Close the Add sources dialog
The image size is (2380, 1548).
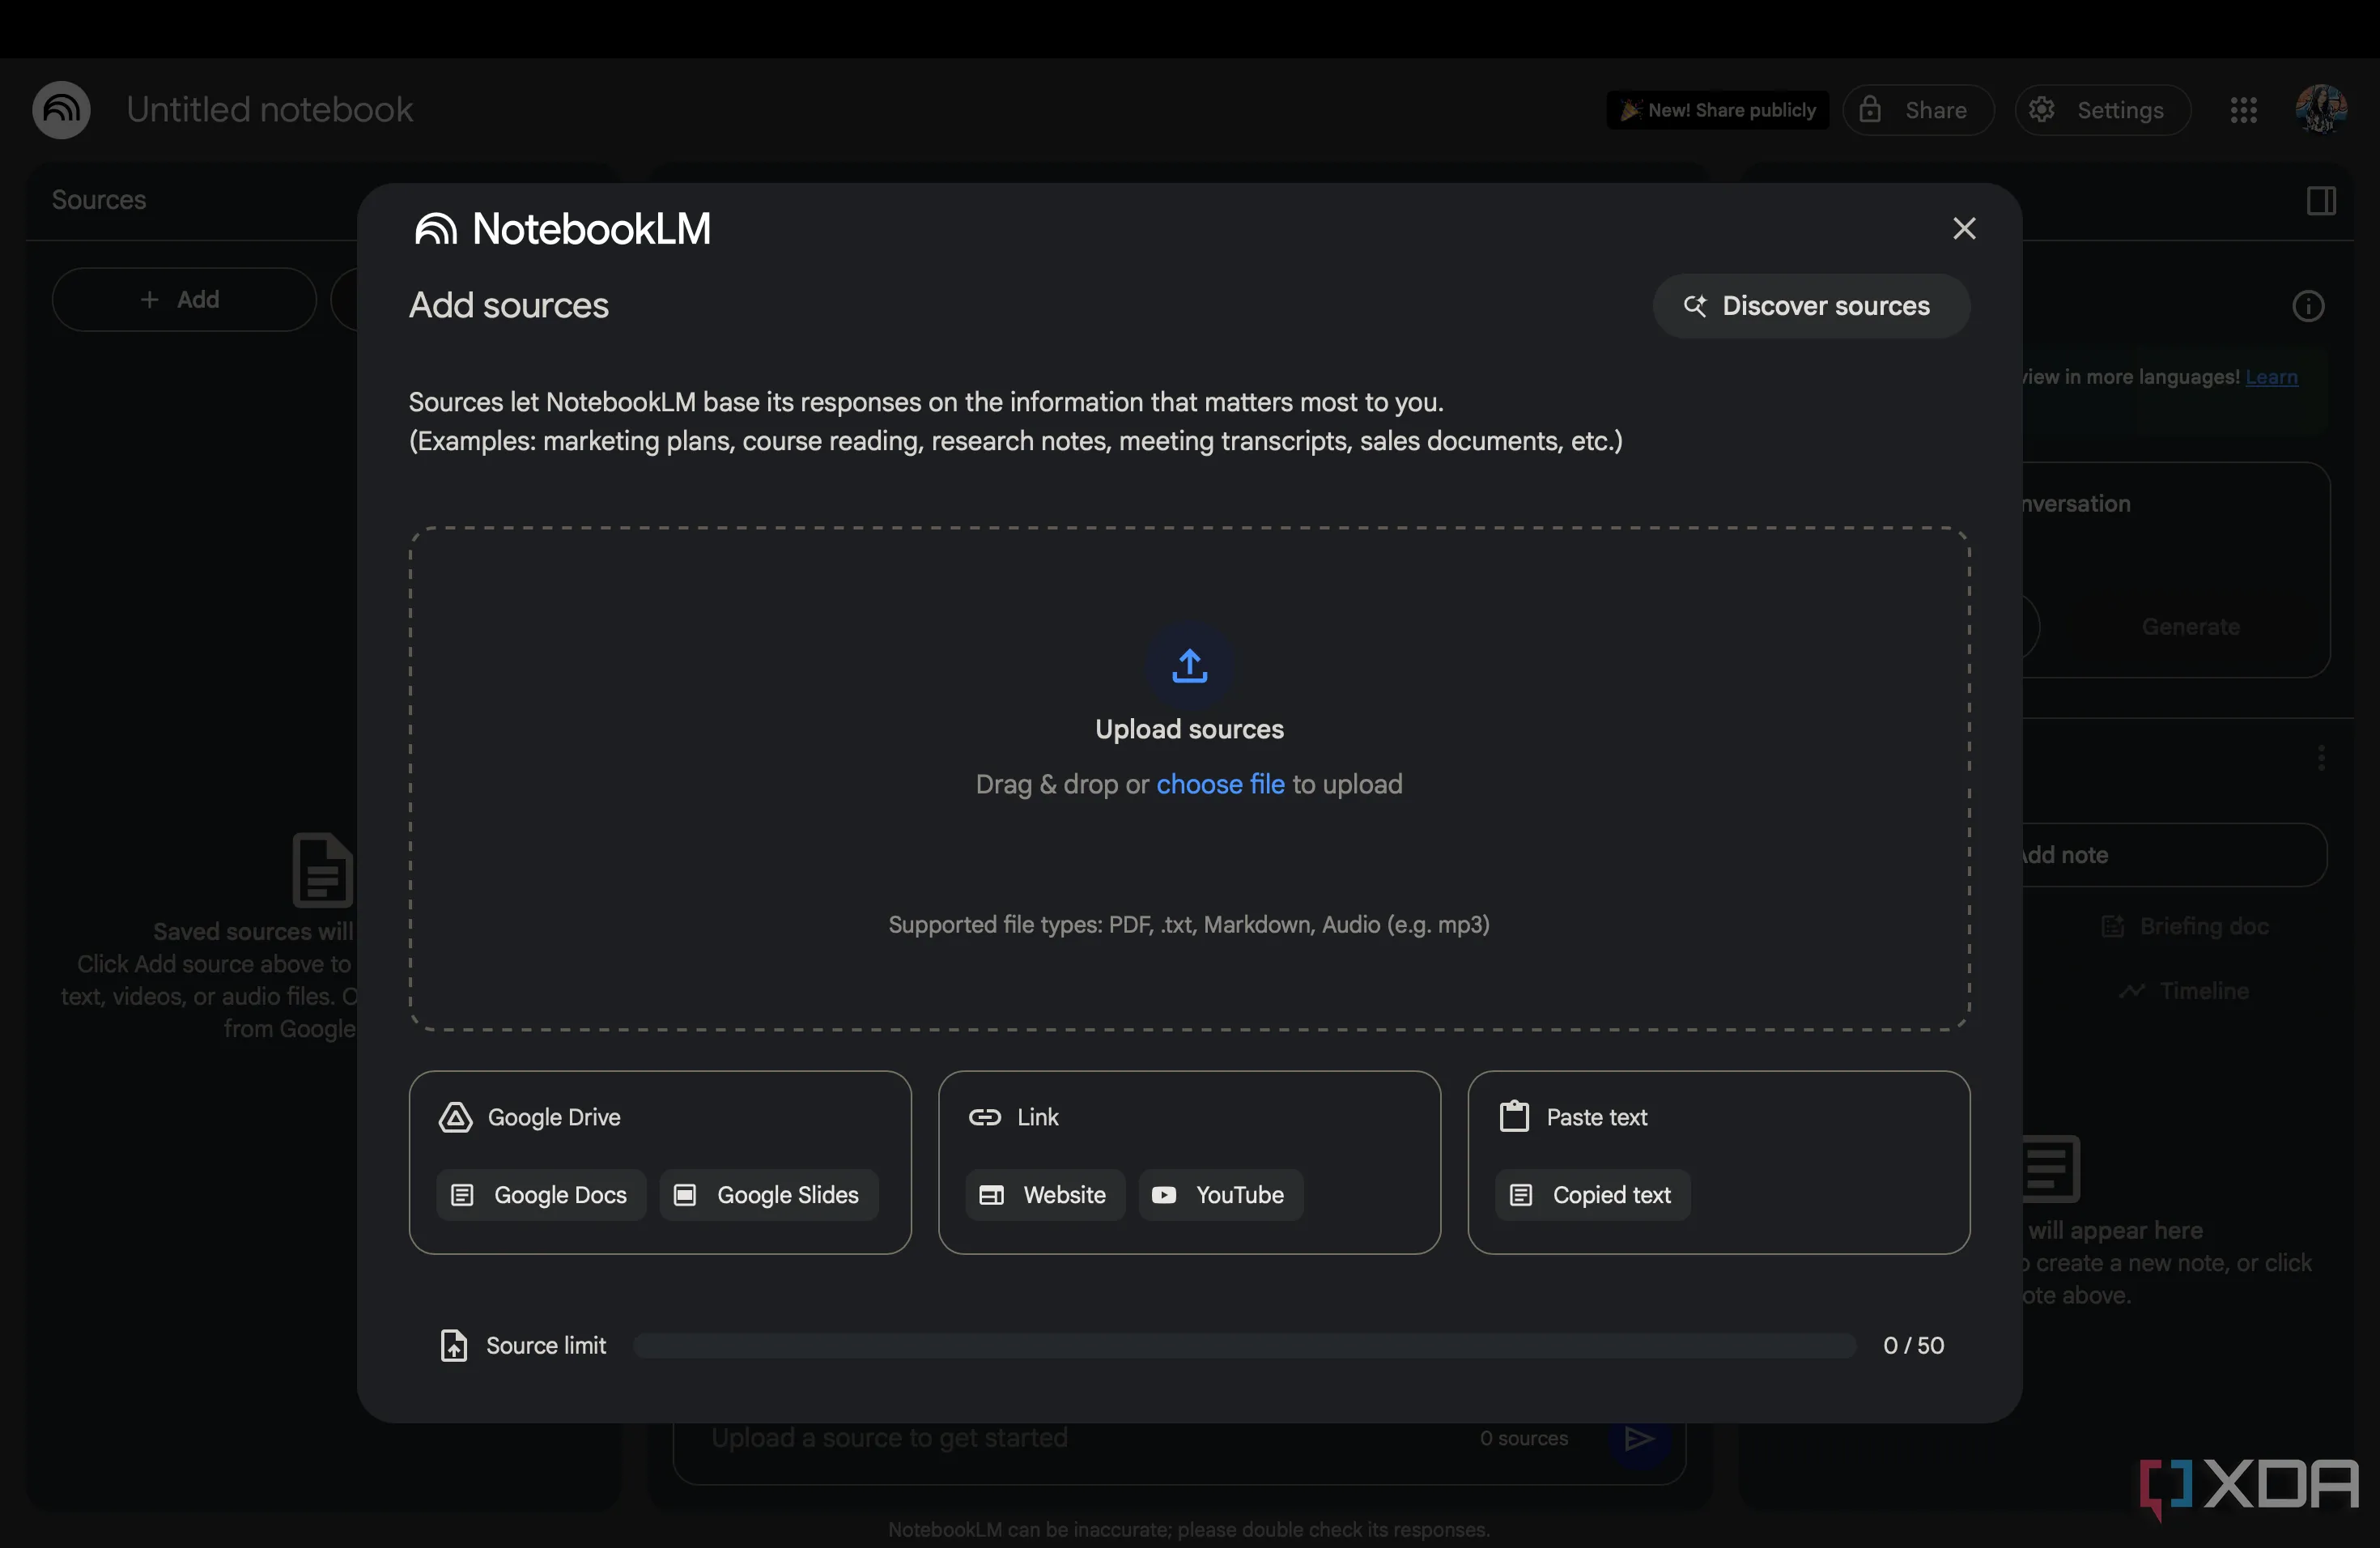[x=1964, y=229]
